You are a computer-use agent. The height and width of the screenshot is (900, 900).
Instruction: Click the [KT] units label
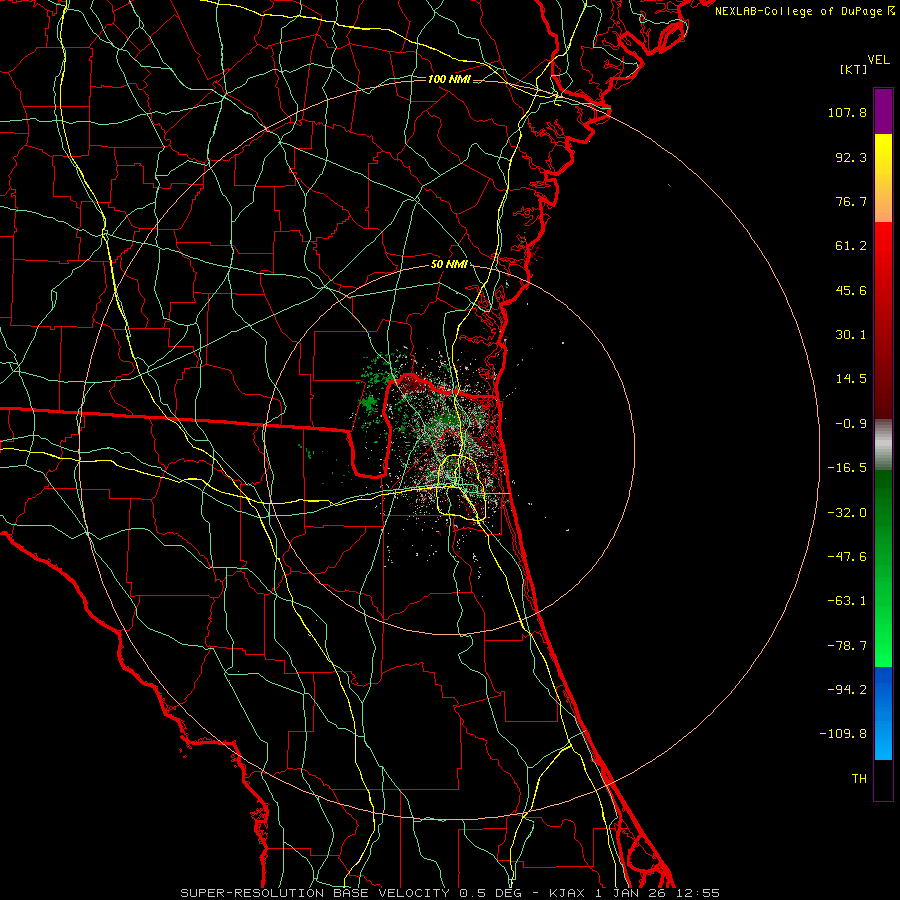click(853, 69)
